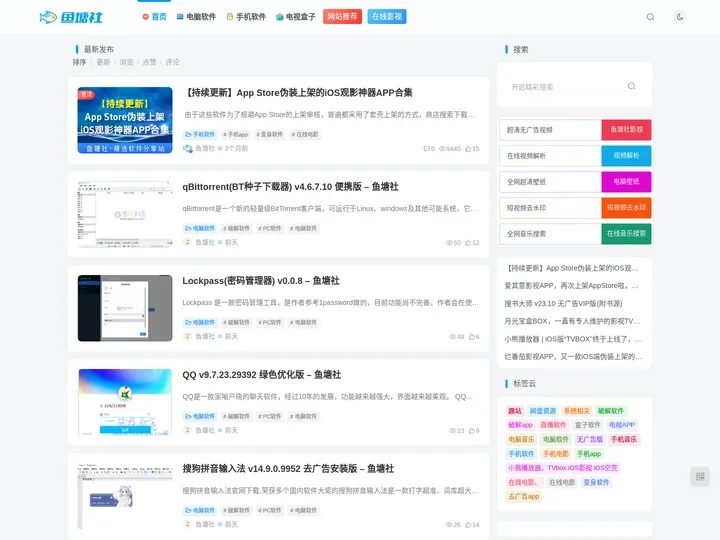Screen dimensions: 720x540
Task: Like the Lockpass post thumbs-up icon
Action: 471,337
